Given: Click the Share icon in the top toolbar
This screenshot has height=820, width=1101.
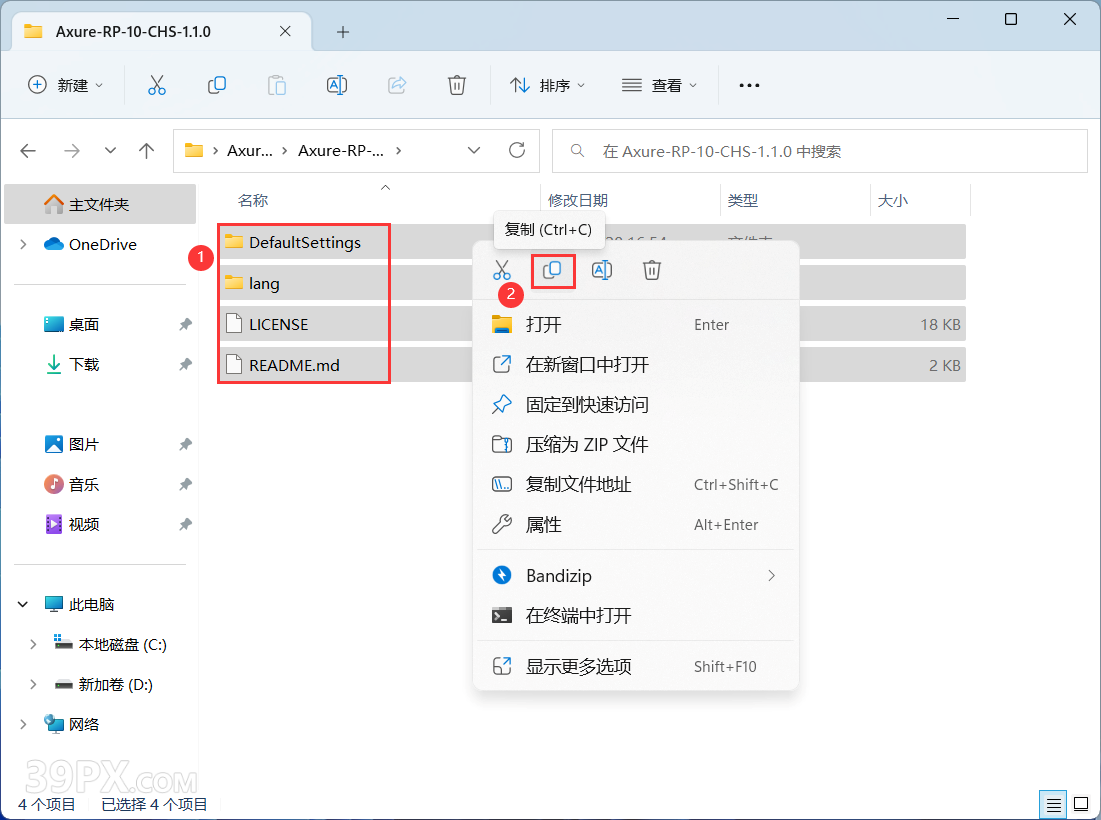Looking at the screenshot, I should point(397,85).
